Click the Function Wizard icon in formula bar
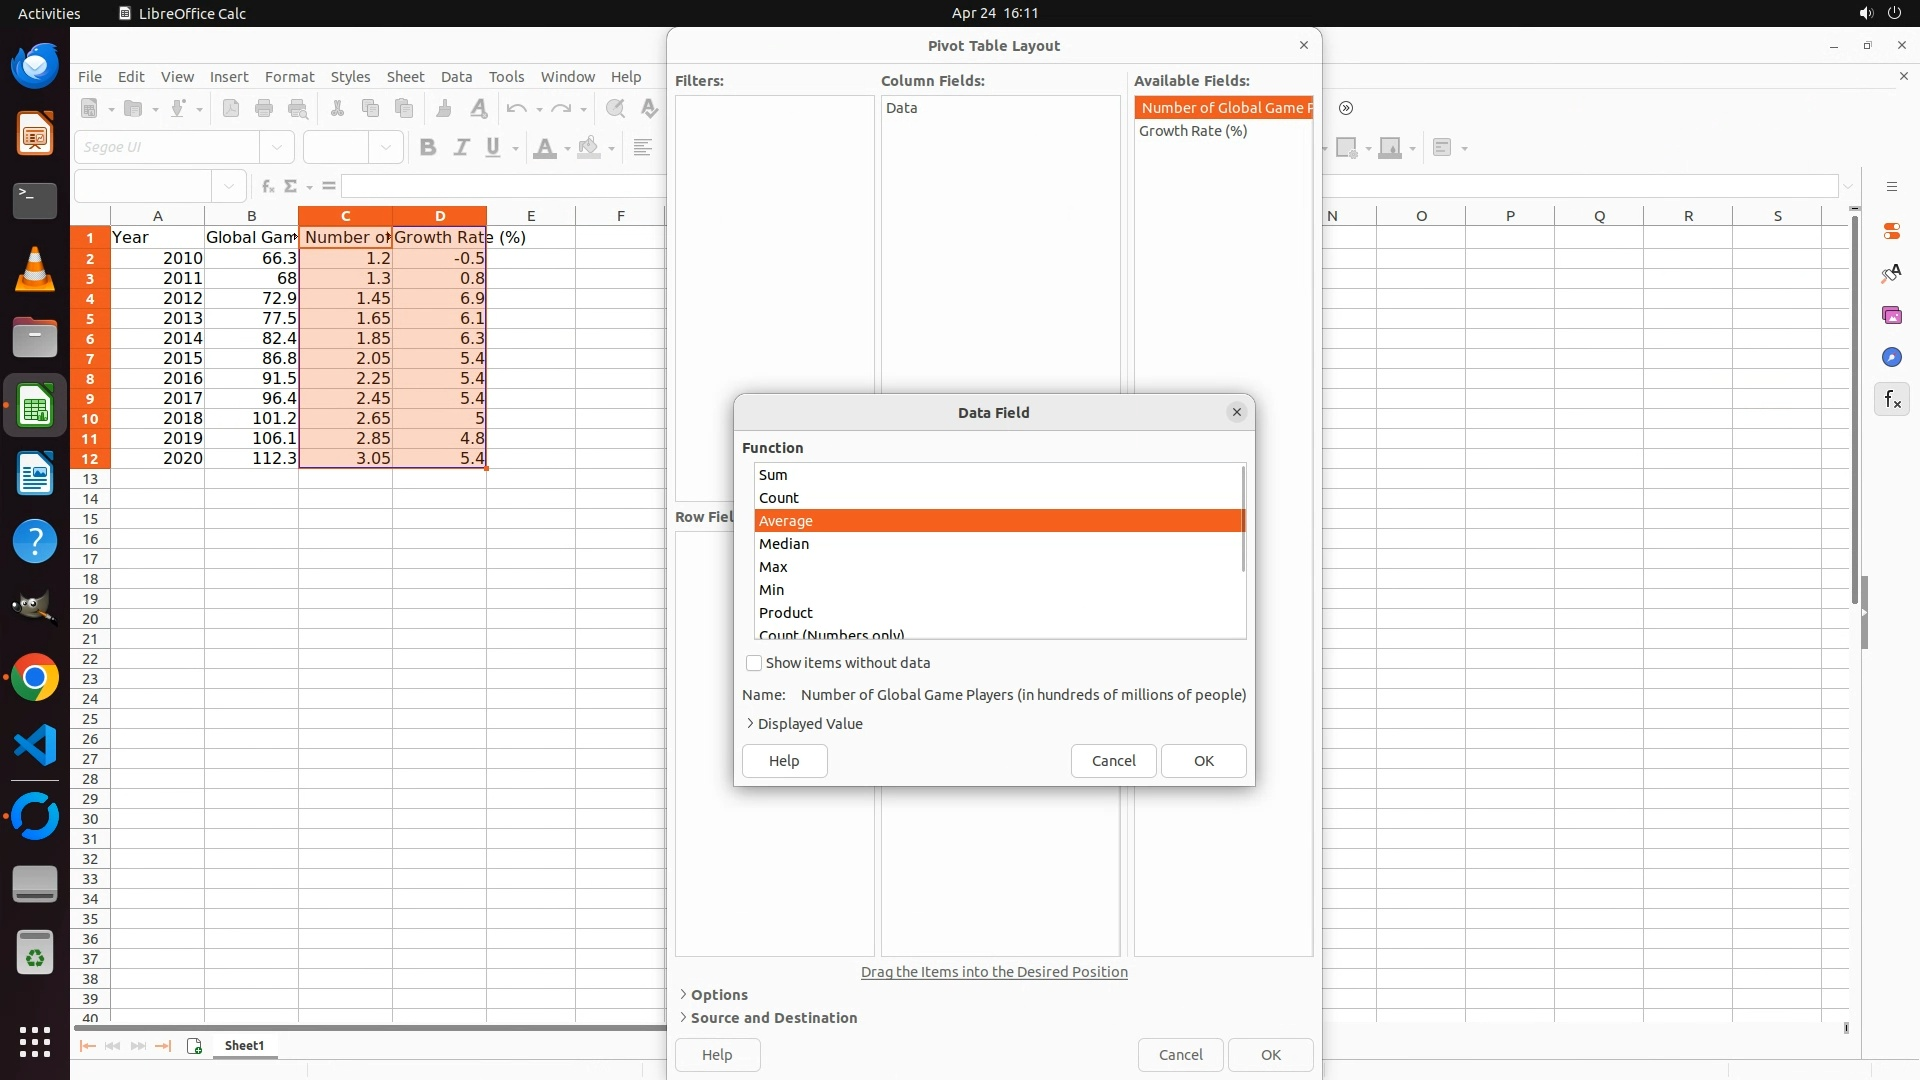Viewport: 1920px width, 1080px height. [x=267, y=186]
